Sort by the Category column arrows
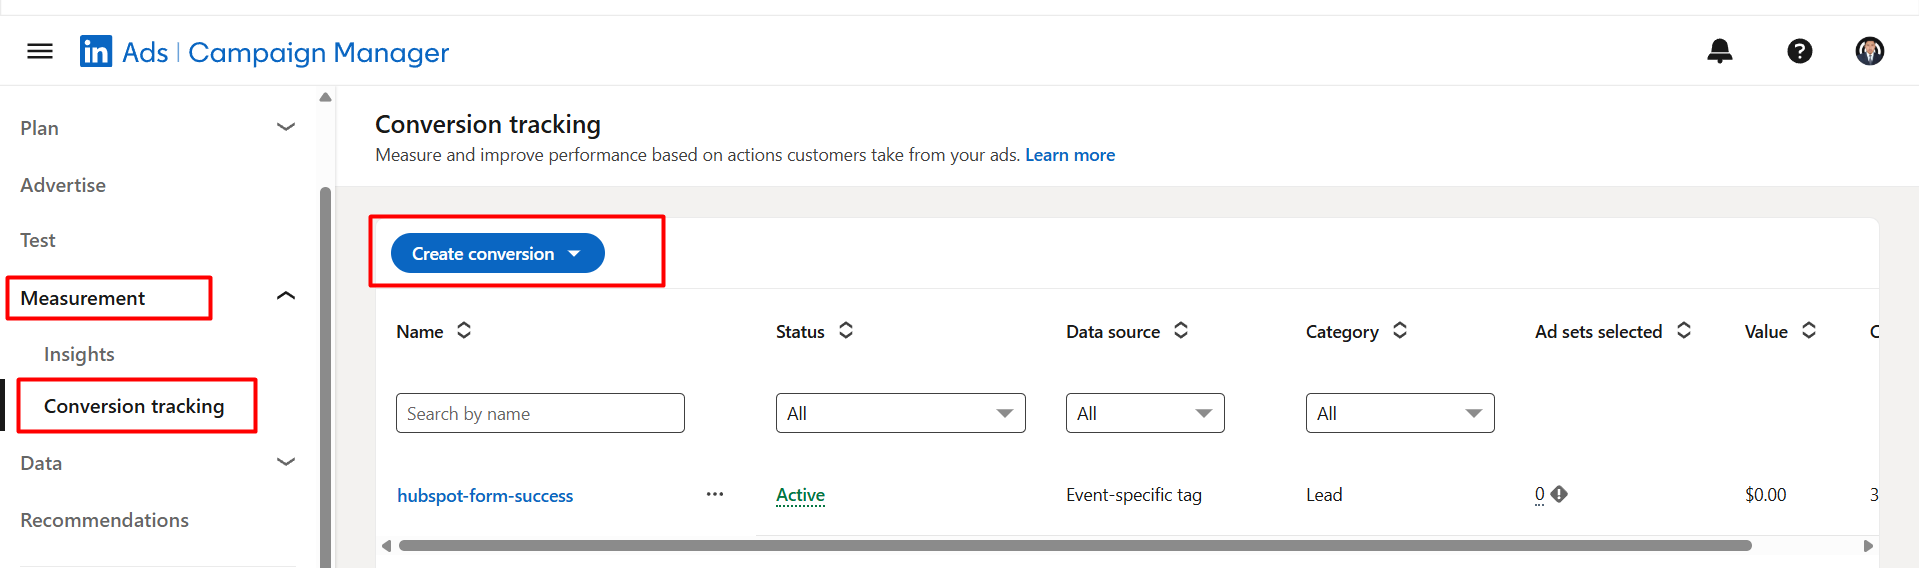The width and height of the screenshot is (1919, 568). pyautogui.click(x=1400, y=331)
